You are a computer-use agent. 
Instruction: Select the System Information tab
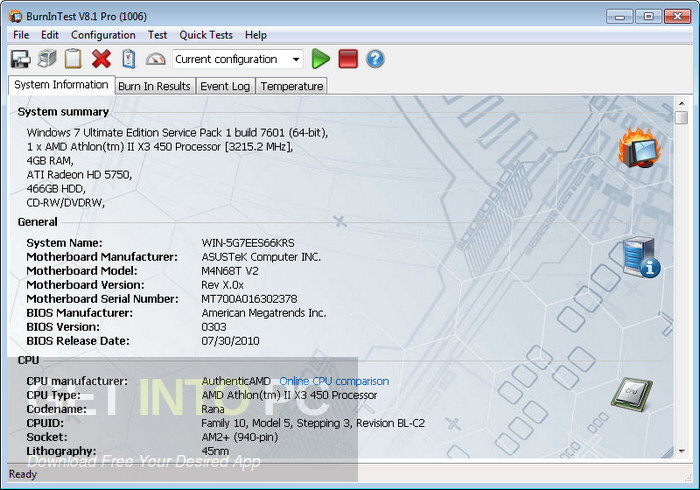(x=61, y=85)
